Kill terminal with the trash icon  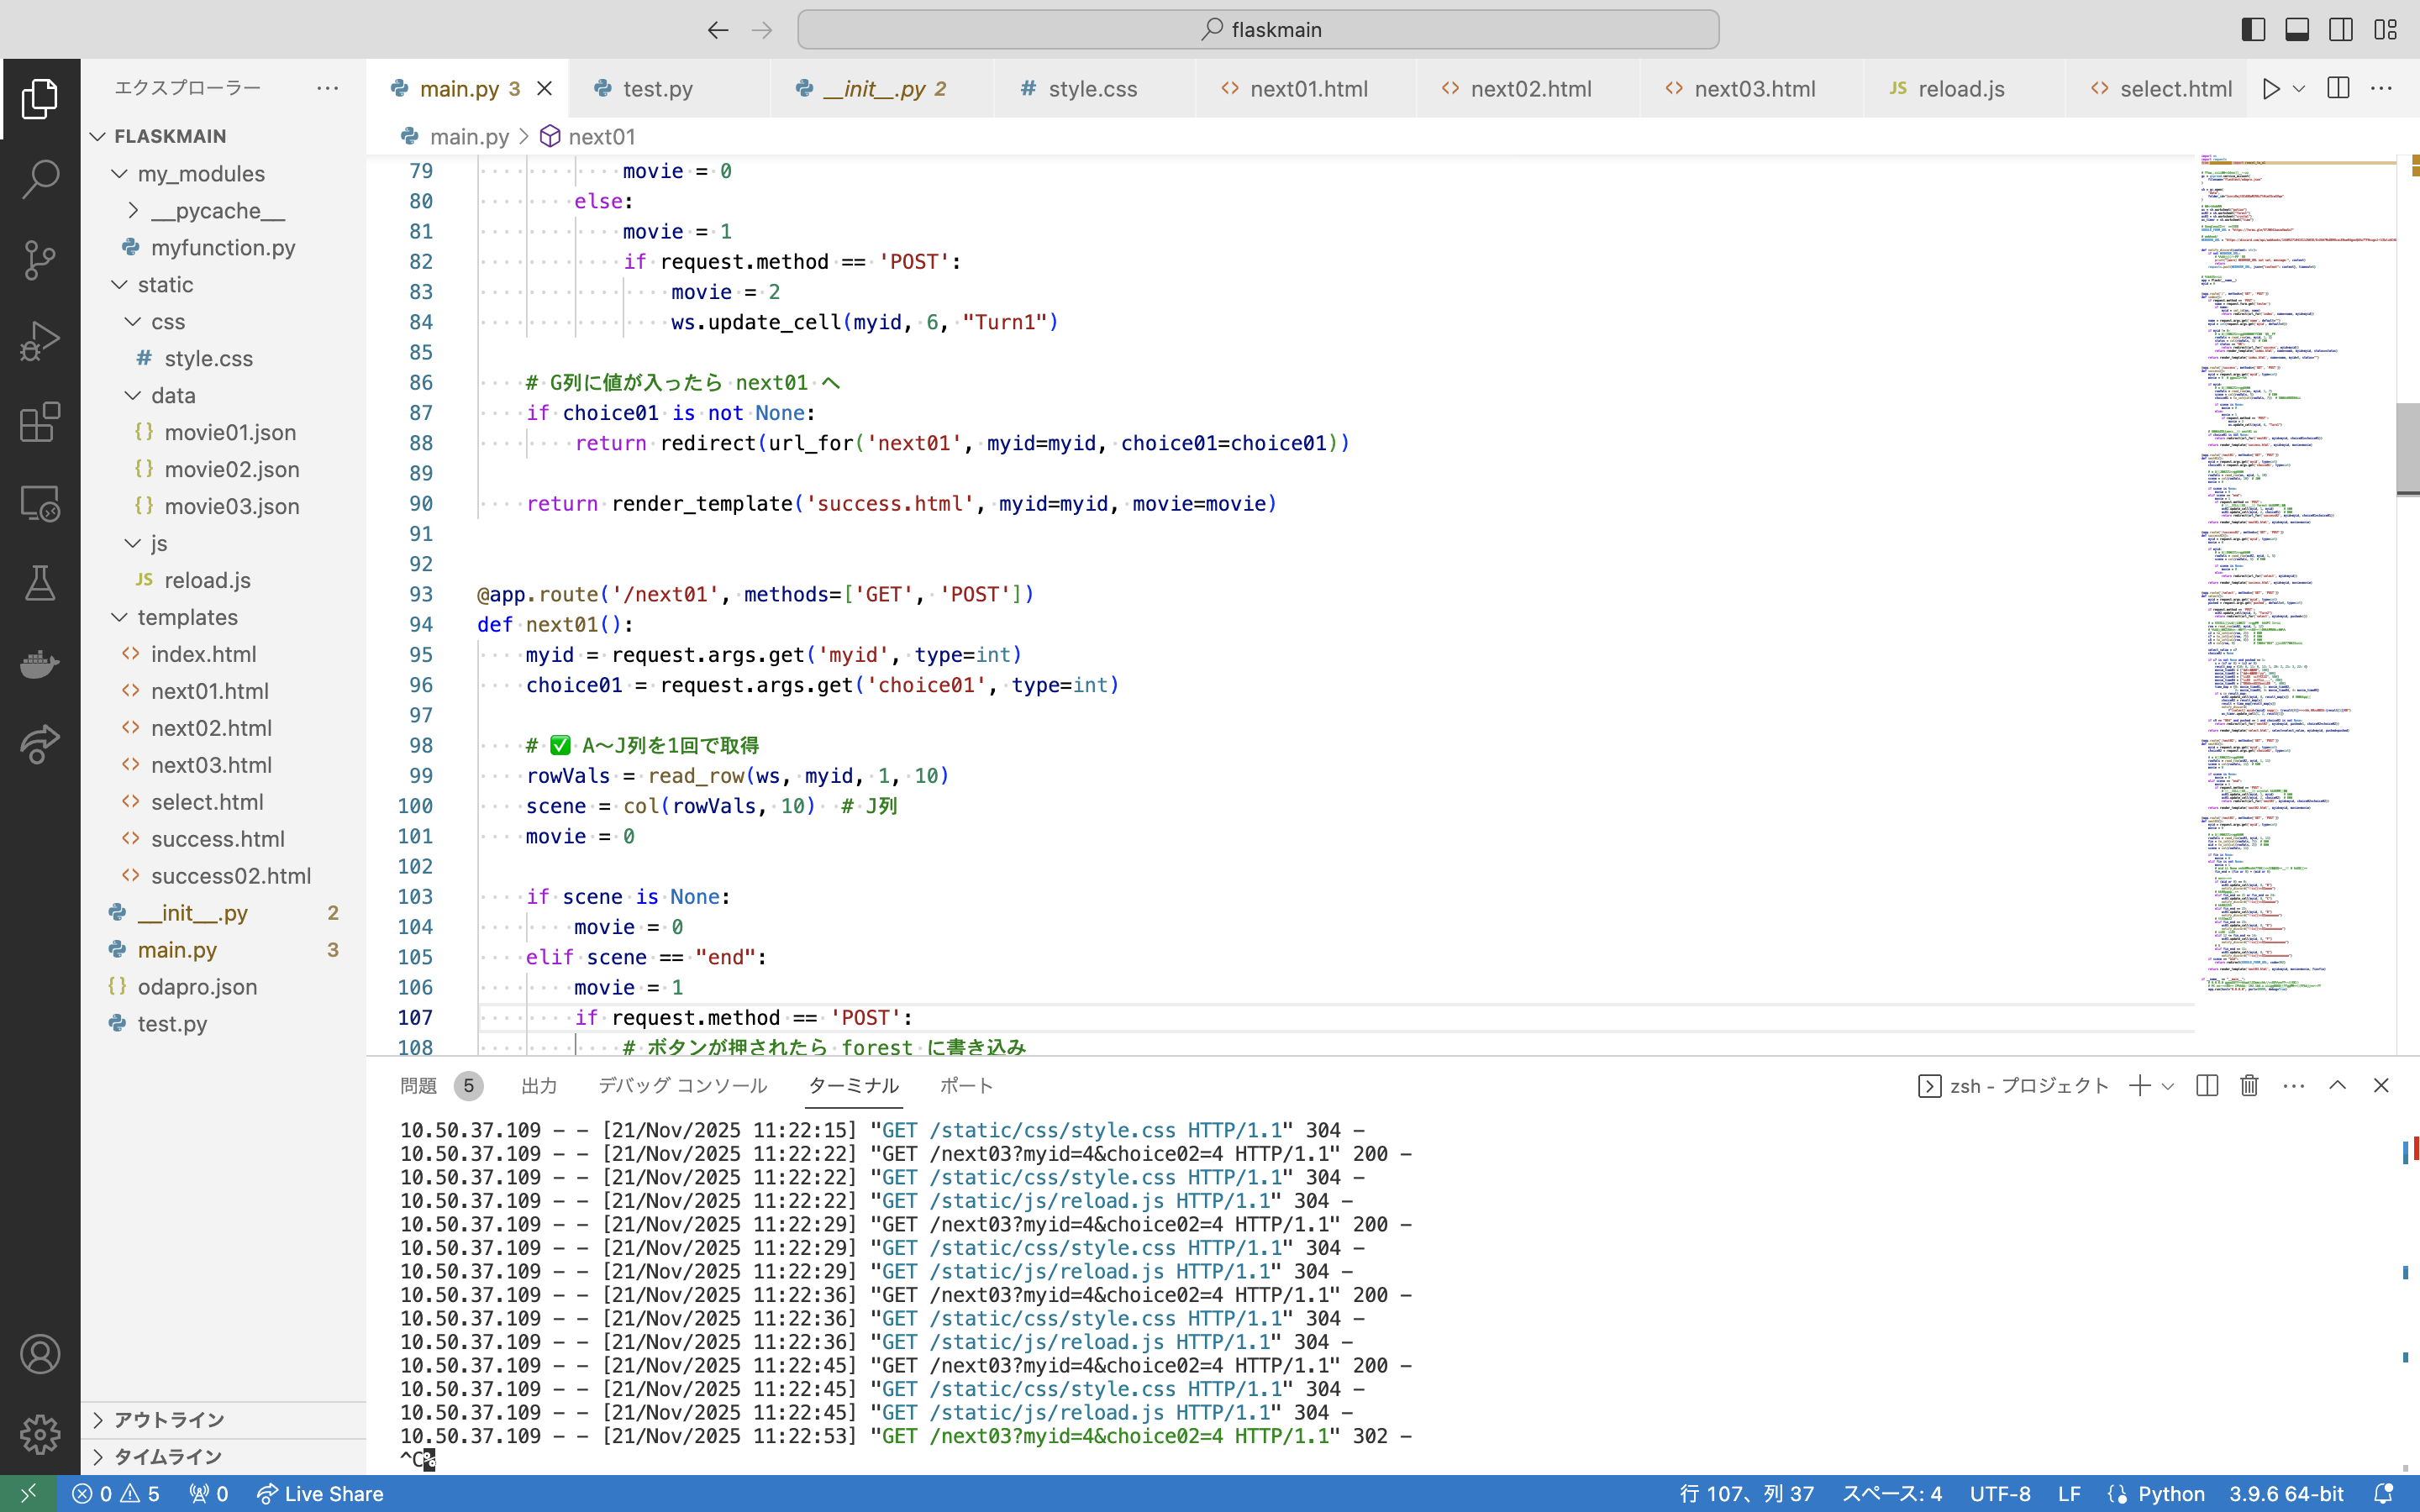point(2249,1086)
